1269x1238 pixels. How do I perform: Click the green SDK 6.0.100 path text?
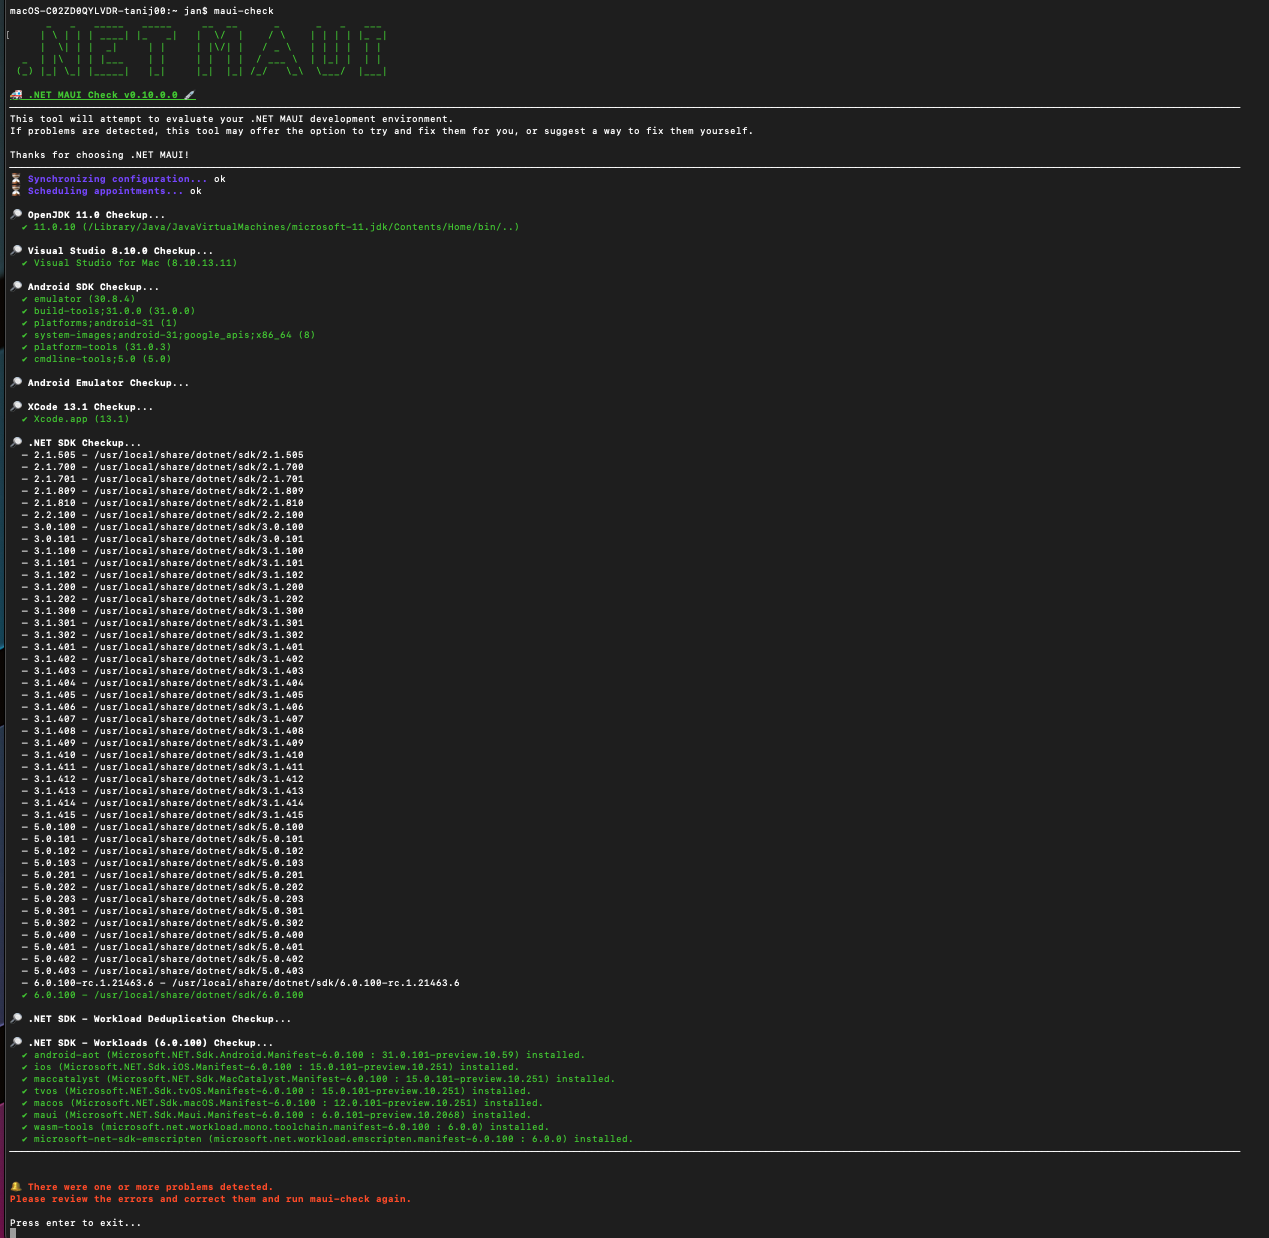pos(169,995)
